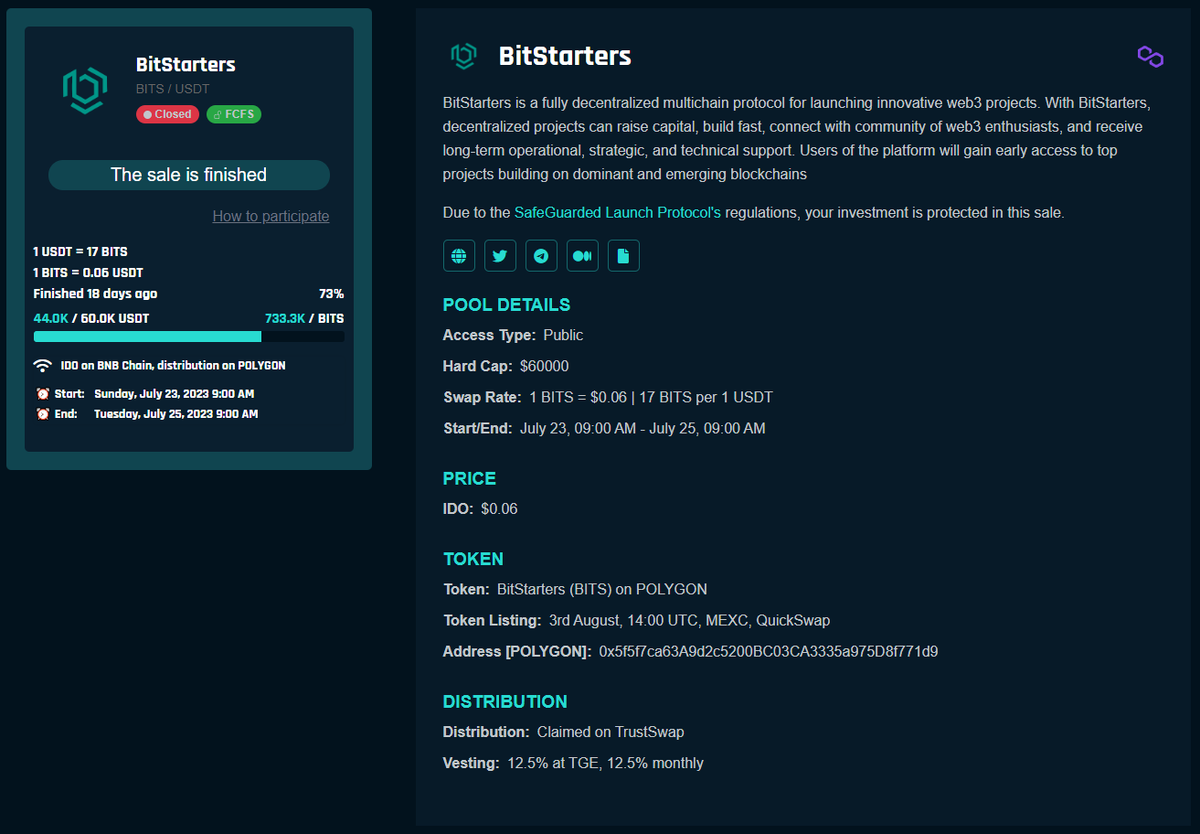Click the 1 USDT = 17 BITS rate
Screen dimensions: 1200x834
click(x=80, y=252)
